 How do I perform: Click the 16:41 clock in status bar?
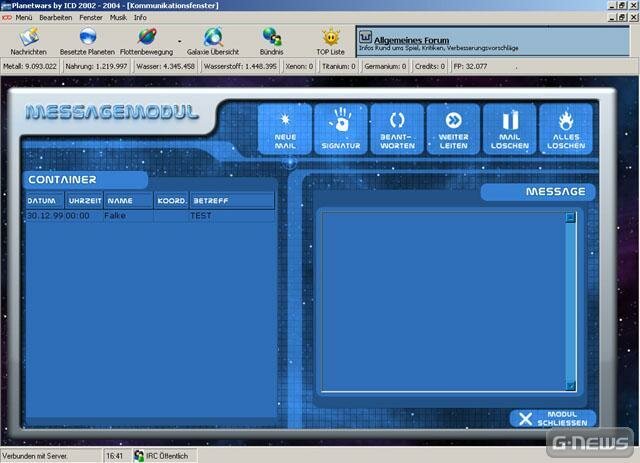114,456
